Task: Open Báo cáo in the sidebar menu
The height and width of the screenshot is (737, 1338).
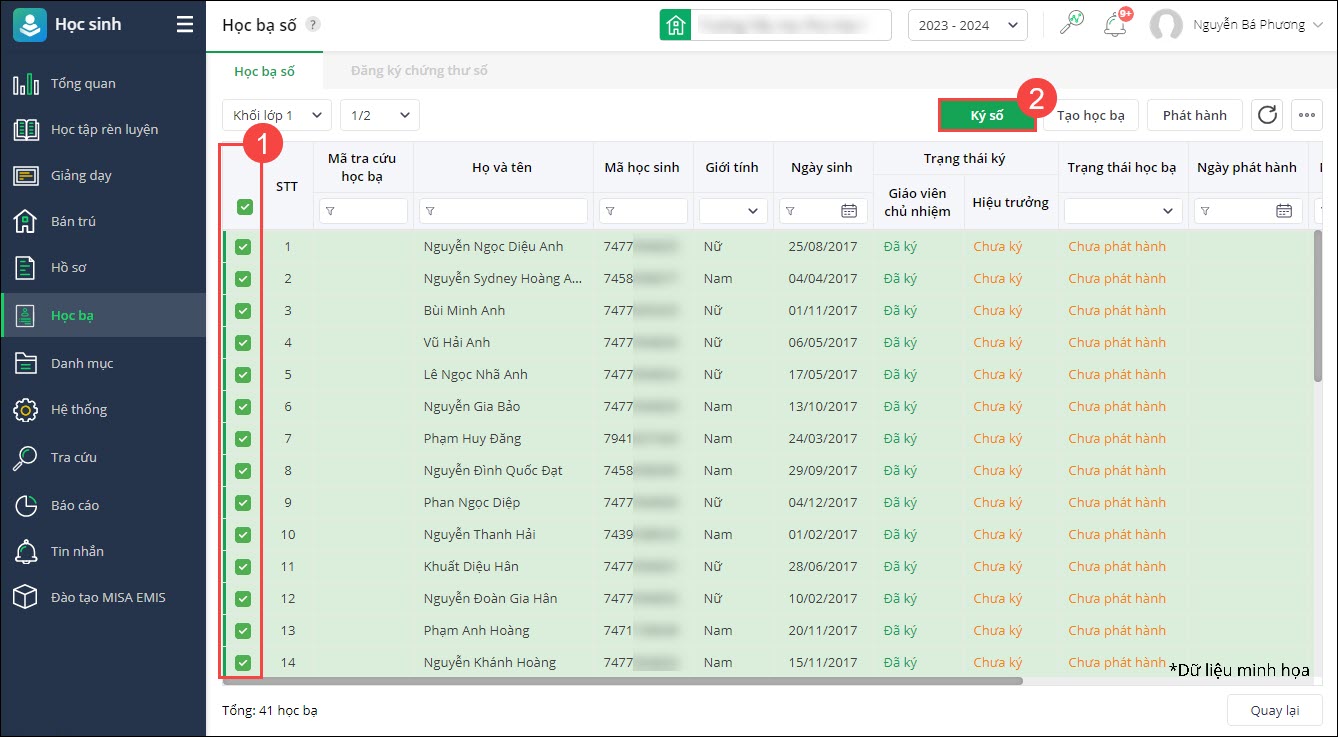Action: (x=75, y=505)
